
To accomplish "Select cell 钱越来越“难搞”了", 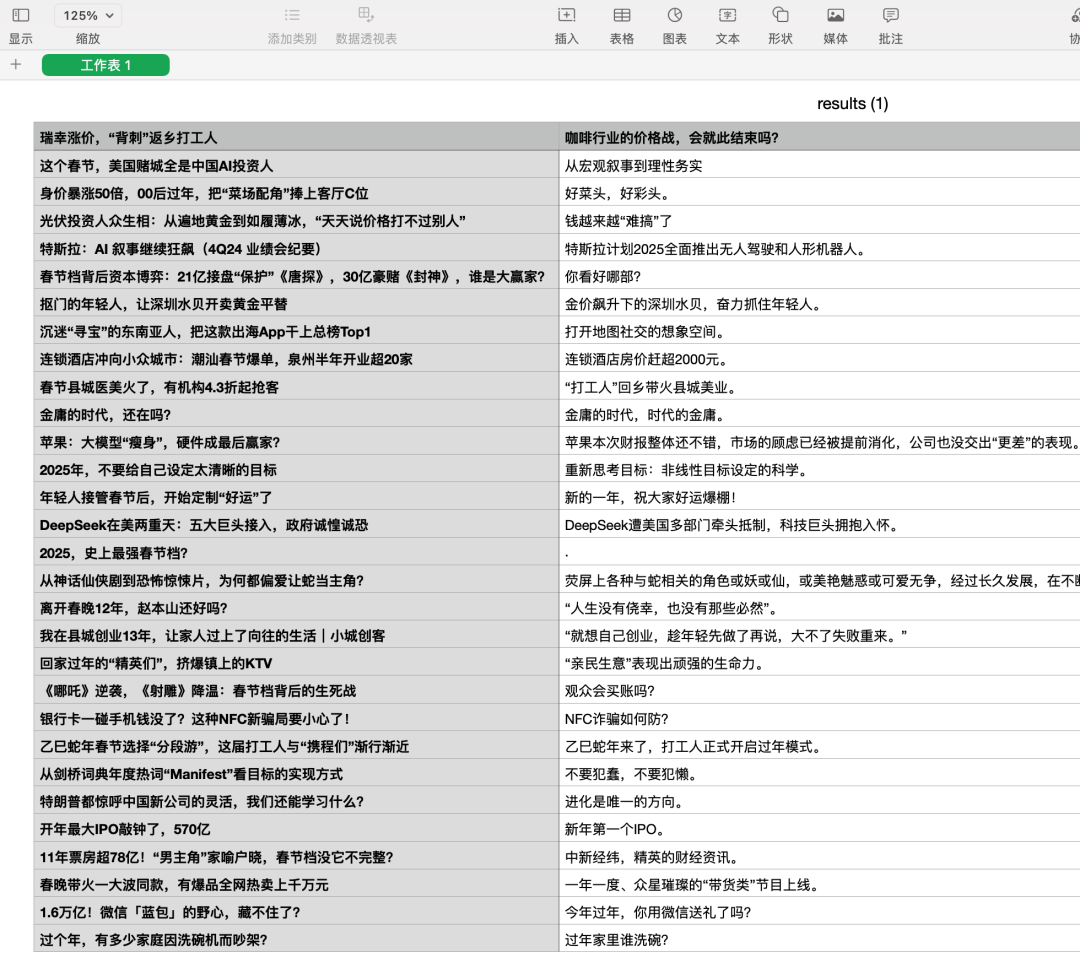I will [x=820, y=220].
